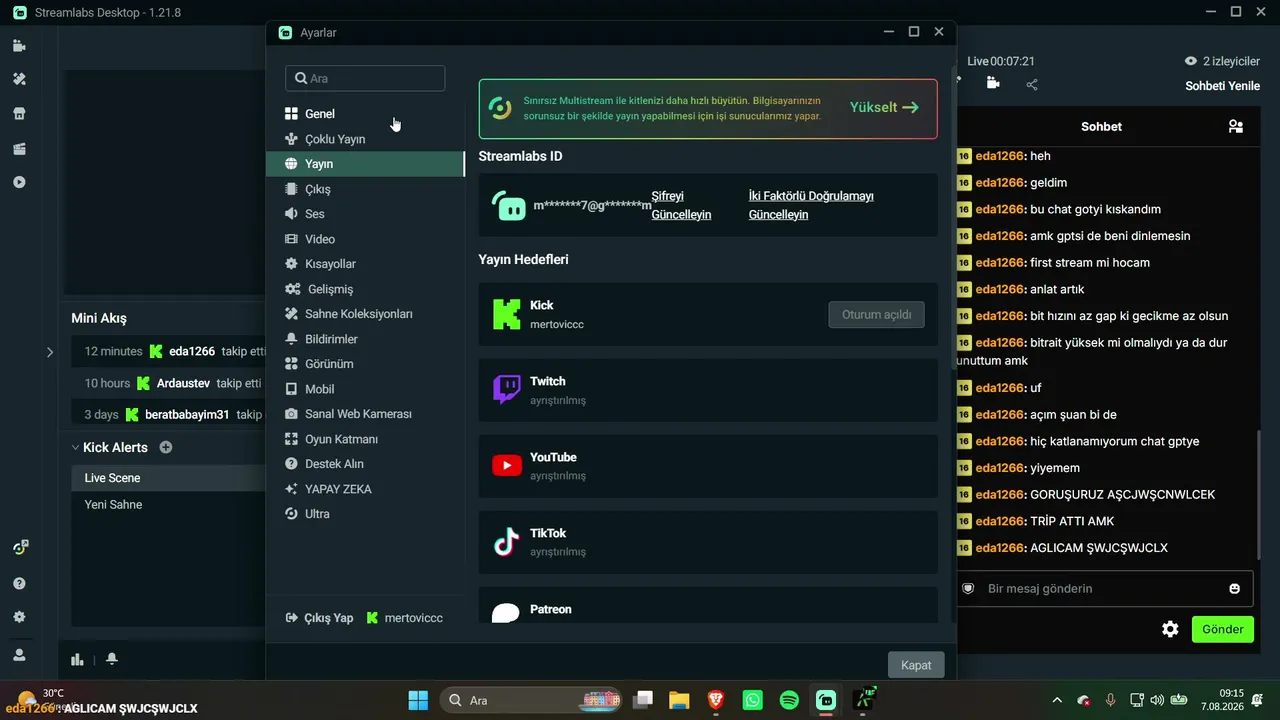The image size is (1280, 720).
Task: Click the help question mark icon in the sidebar
Action: point(19,583)
